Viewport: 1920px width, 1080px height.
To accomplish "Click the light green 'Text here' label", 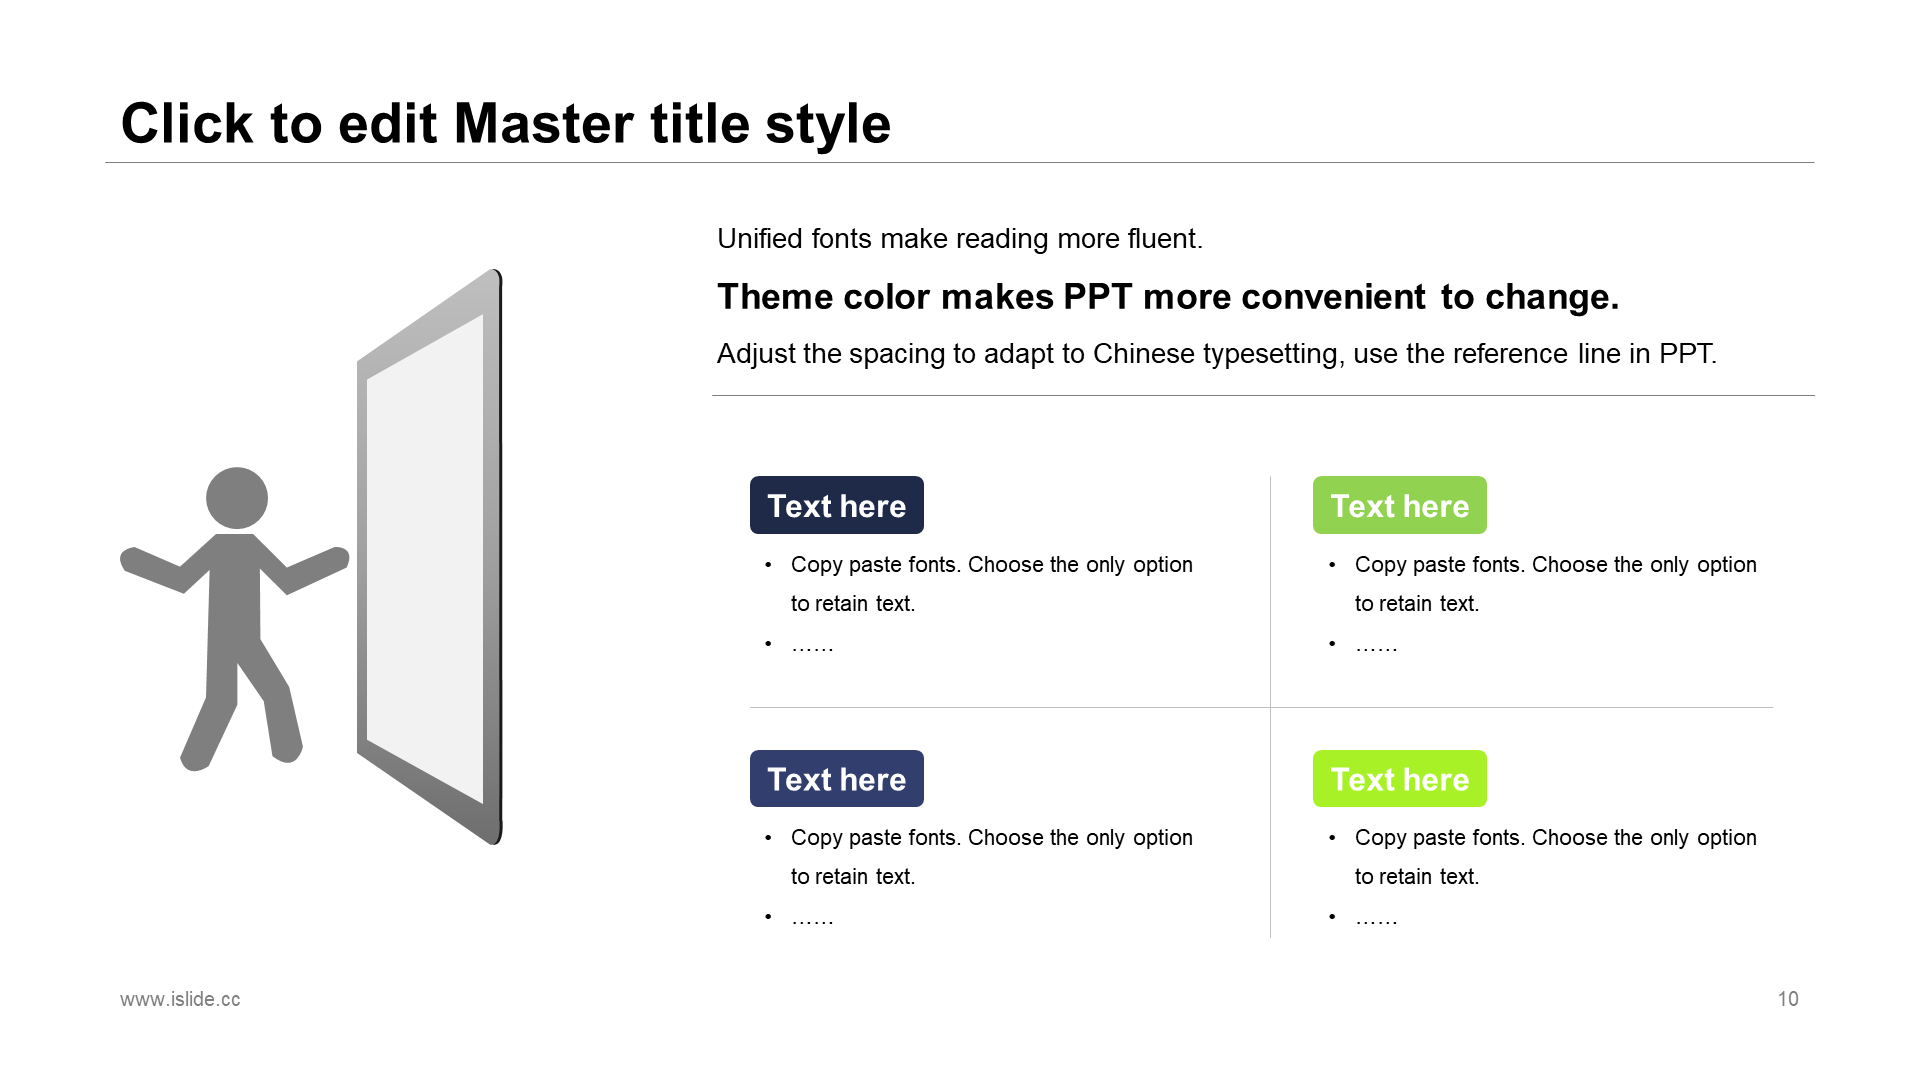I will coord(1399,505).
